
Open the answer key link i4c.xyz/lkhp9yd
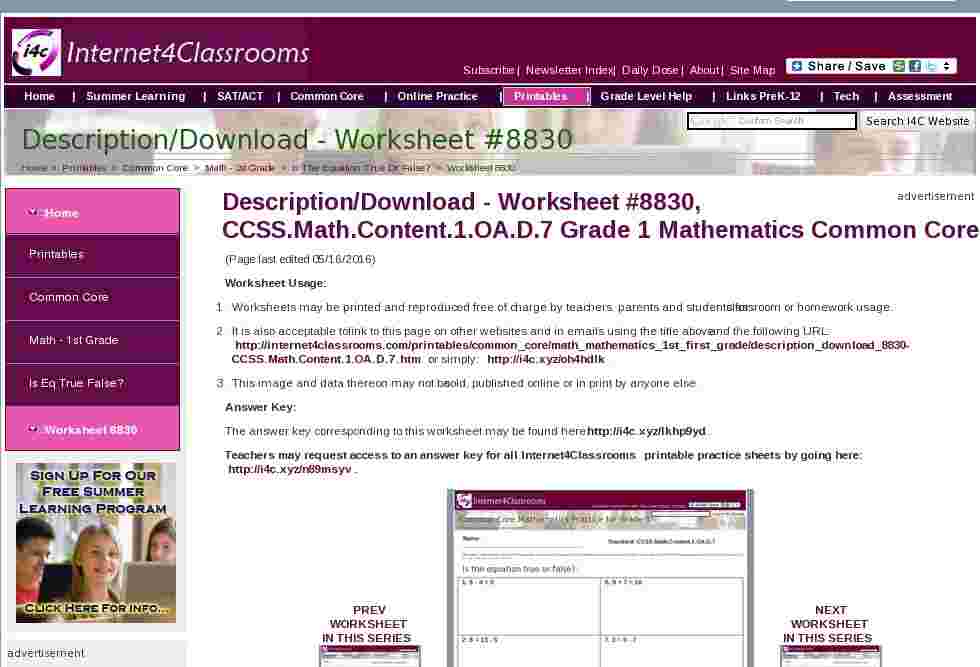(x=646, y=431)
